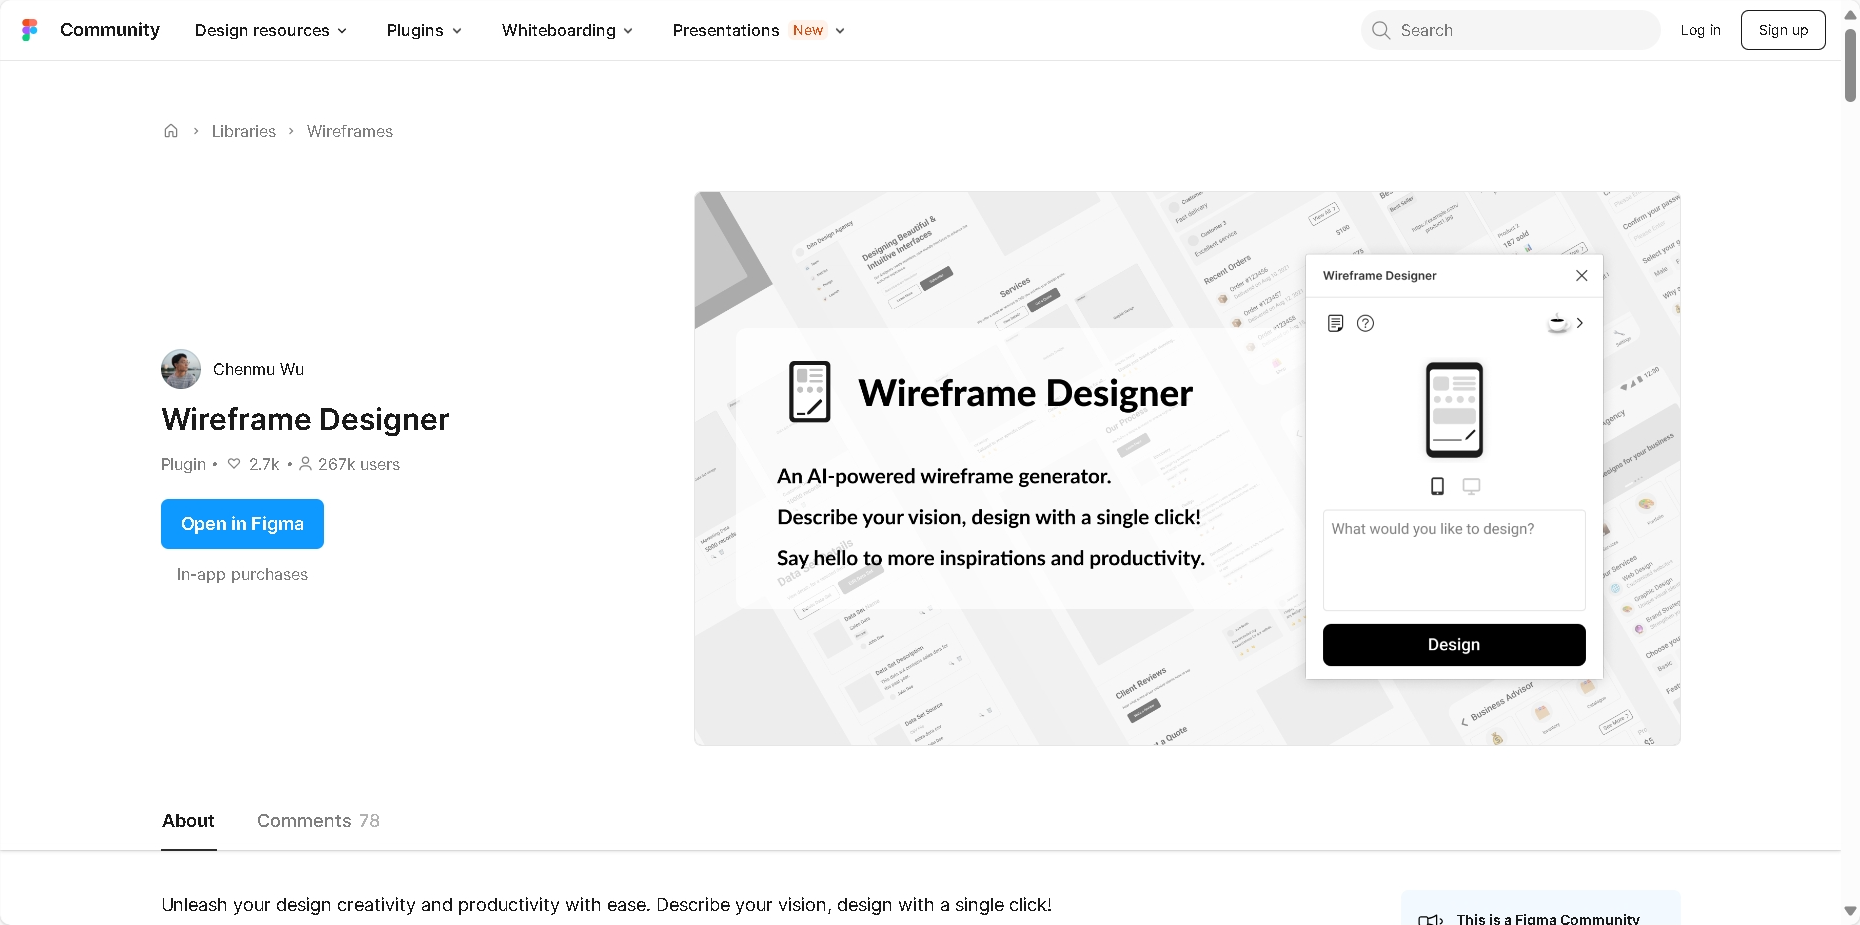Select the mobile device icon

click(x=1437, y=486)
